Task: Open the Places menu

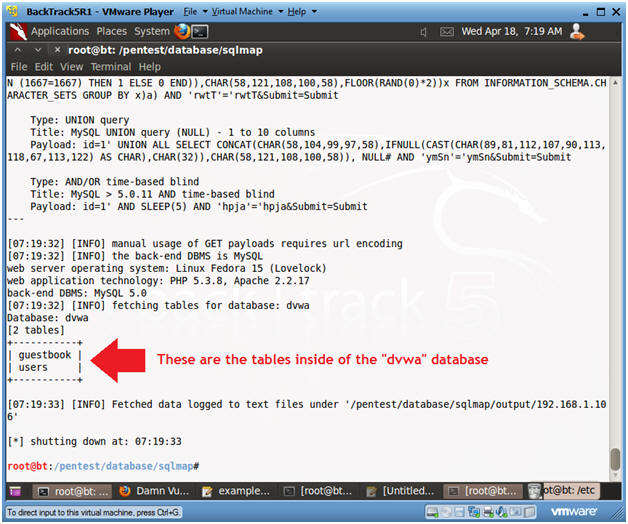Action: coord(111,31)
